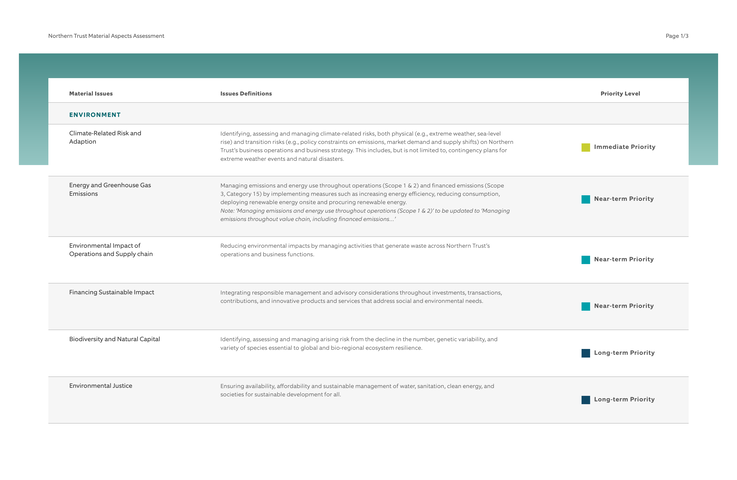
Task: Click 'Environmental Justice' issue name
Action: pyautogui.click(x=101, y=386)
